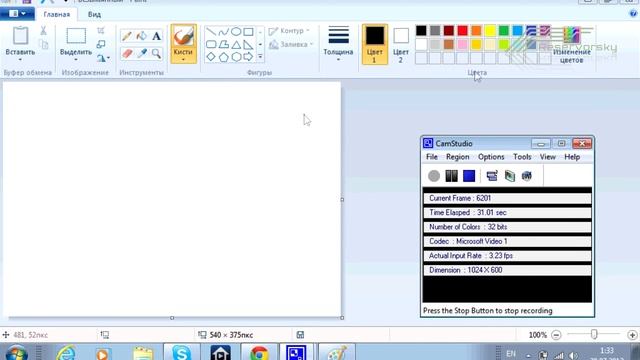The image size is (640, 360).
Task: Choose the Pentagon shape
Action: pos(223,57)
